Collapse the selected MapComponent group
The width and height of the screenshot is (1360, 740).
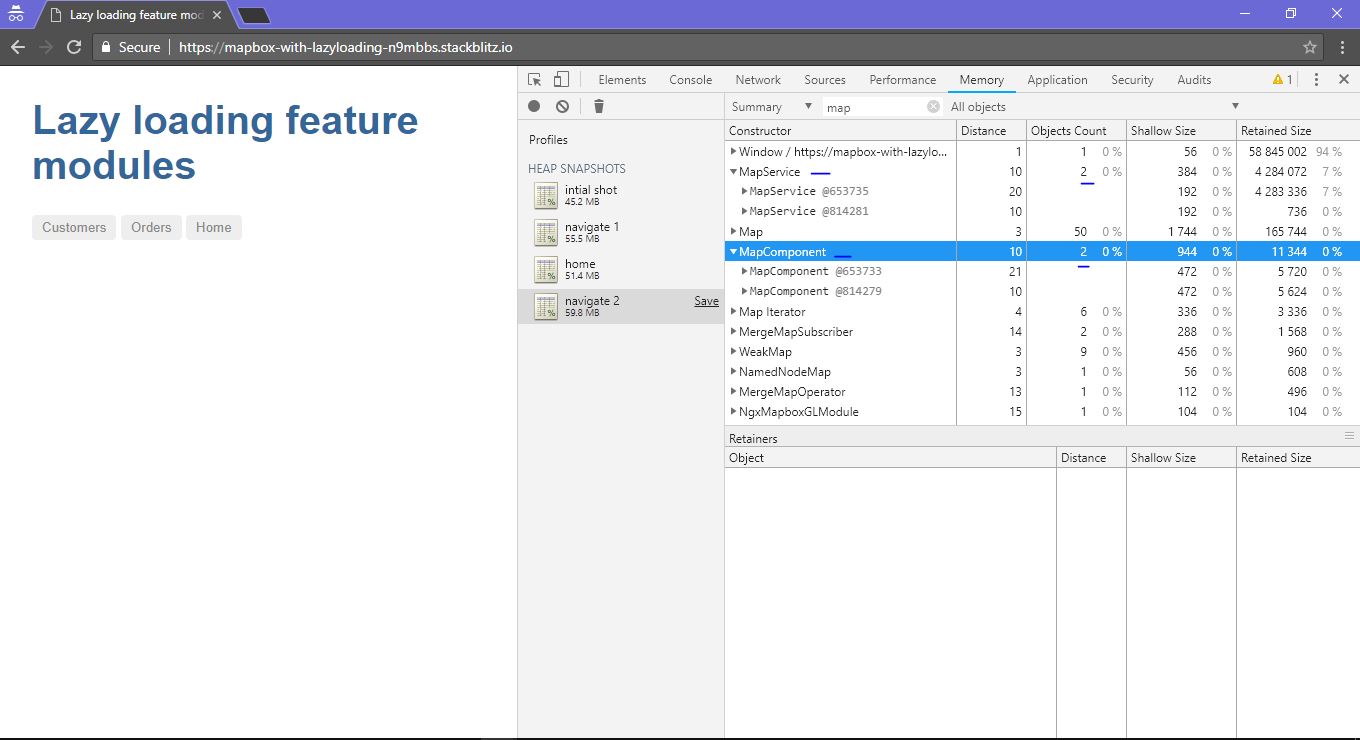pyautogui.click(x=733, y=252)
